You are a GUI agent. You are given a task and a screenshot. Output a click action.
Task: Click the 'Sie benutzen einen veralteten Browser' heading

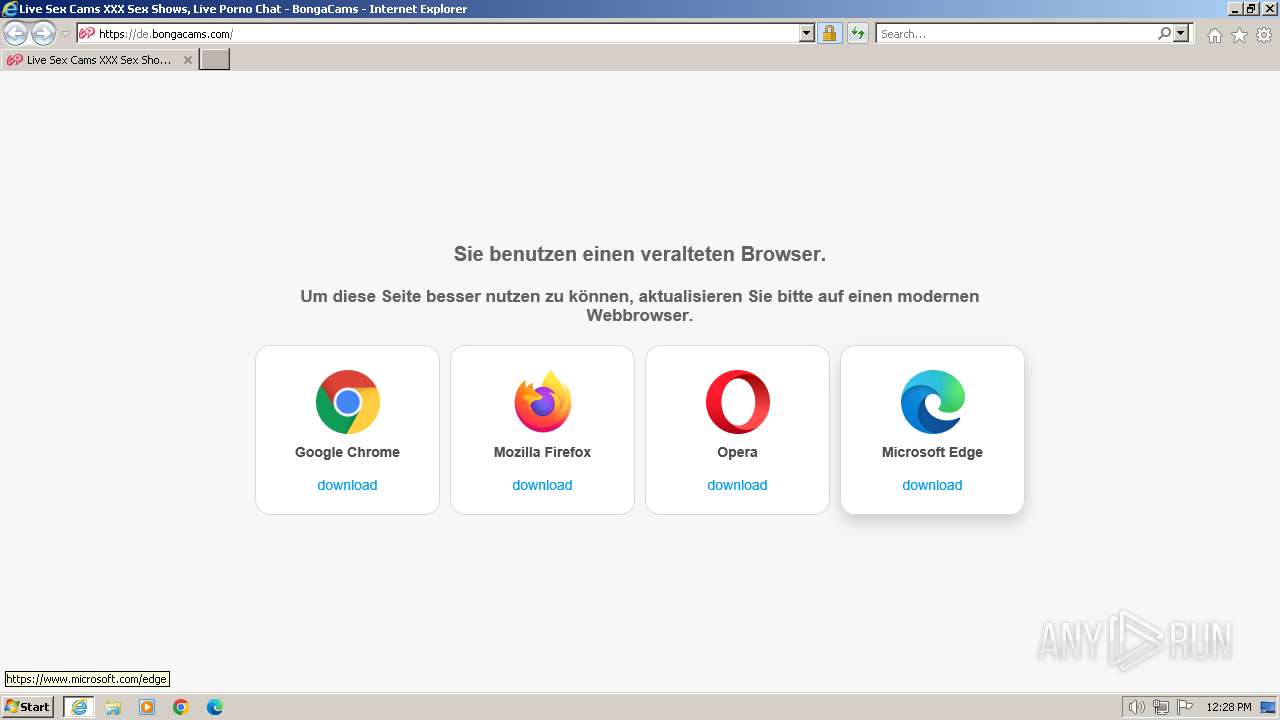(640, 254)
